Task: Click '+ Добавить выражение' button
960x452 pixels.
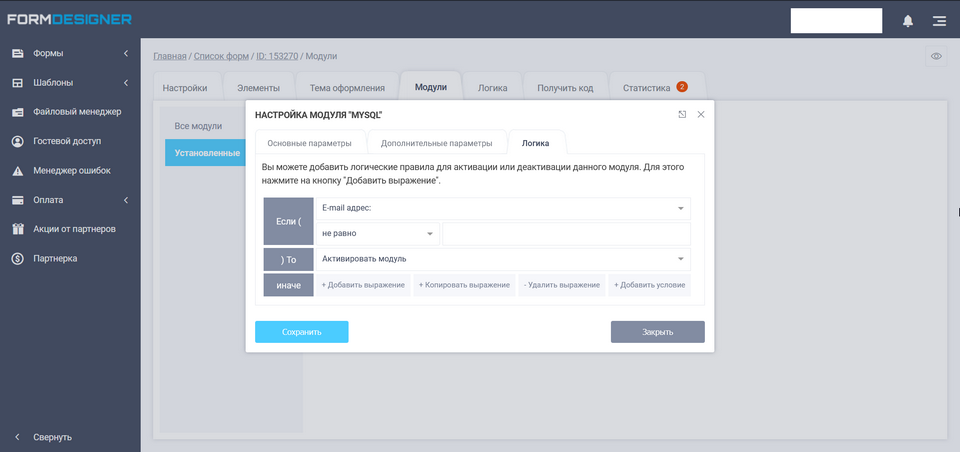Action: click(363, 285)
